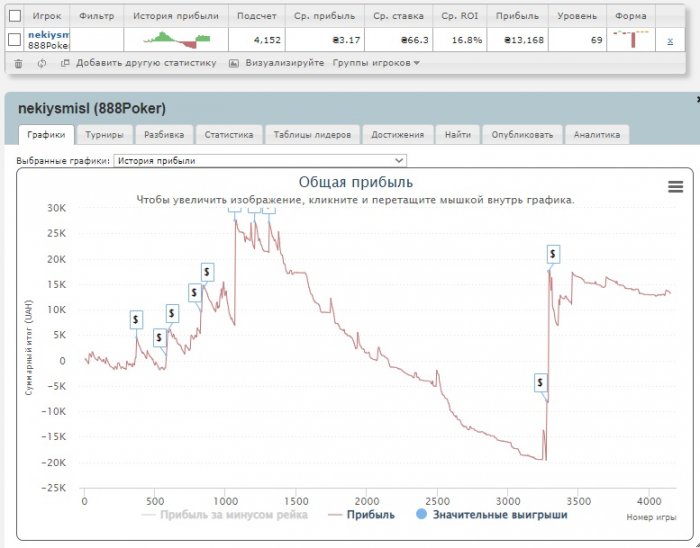Click the Фильтр column header
This screenshot has height=548, width=700.
pyautogui.click(x=96, y=16)
